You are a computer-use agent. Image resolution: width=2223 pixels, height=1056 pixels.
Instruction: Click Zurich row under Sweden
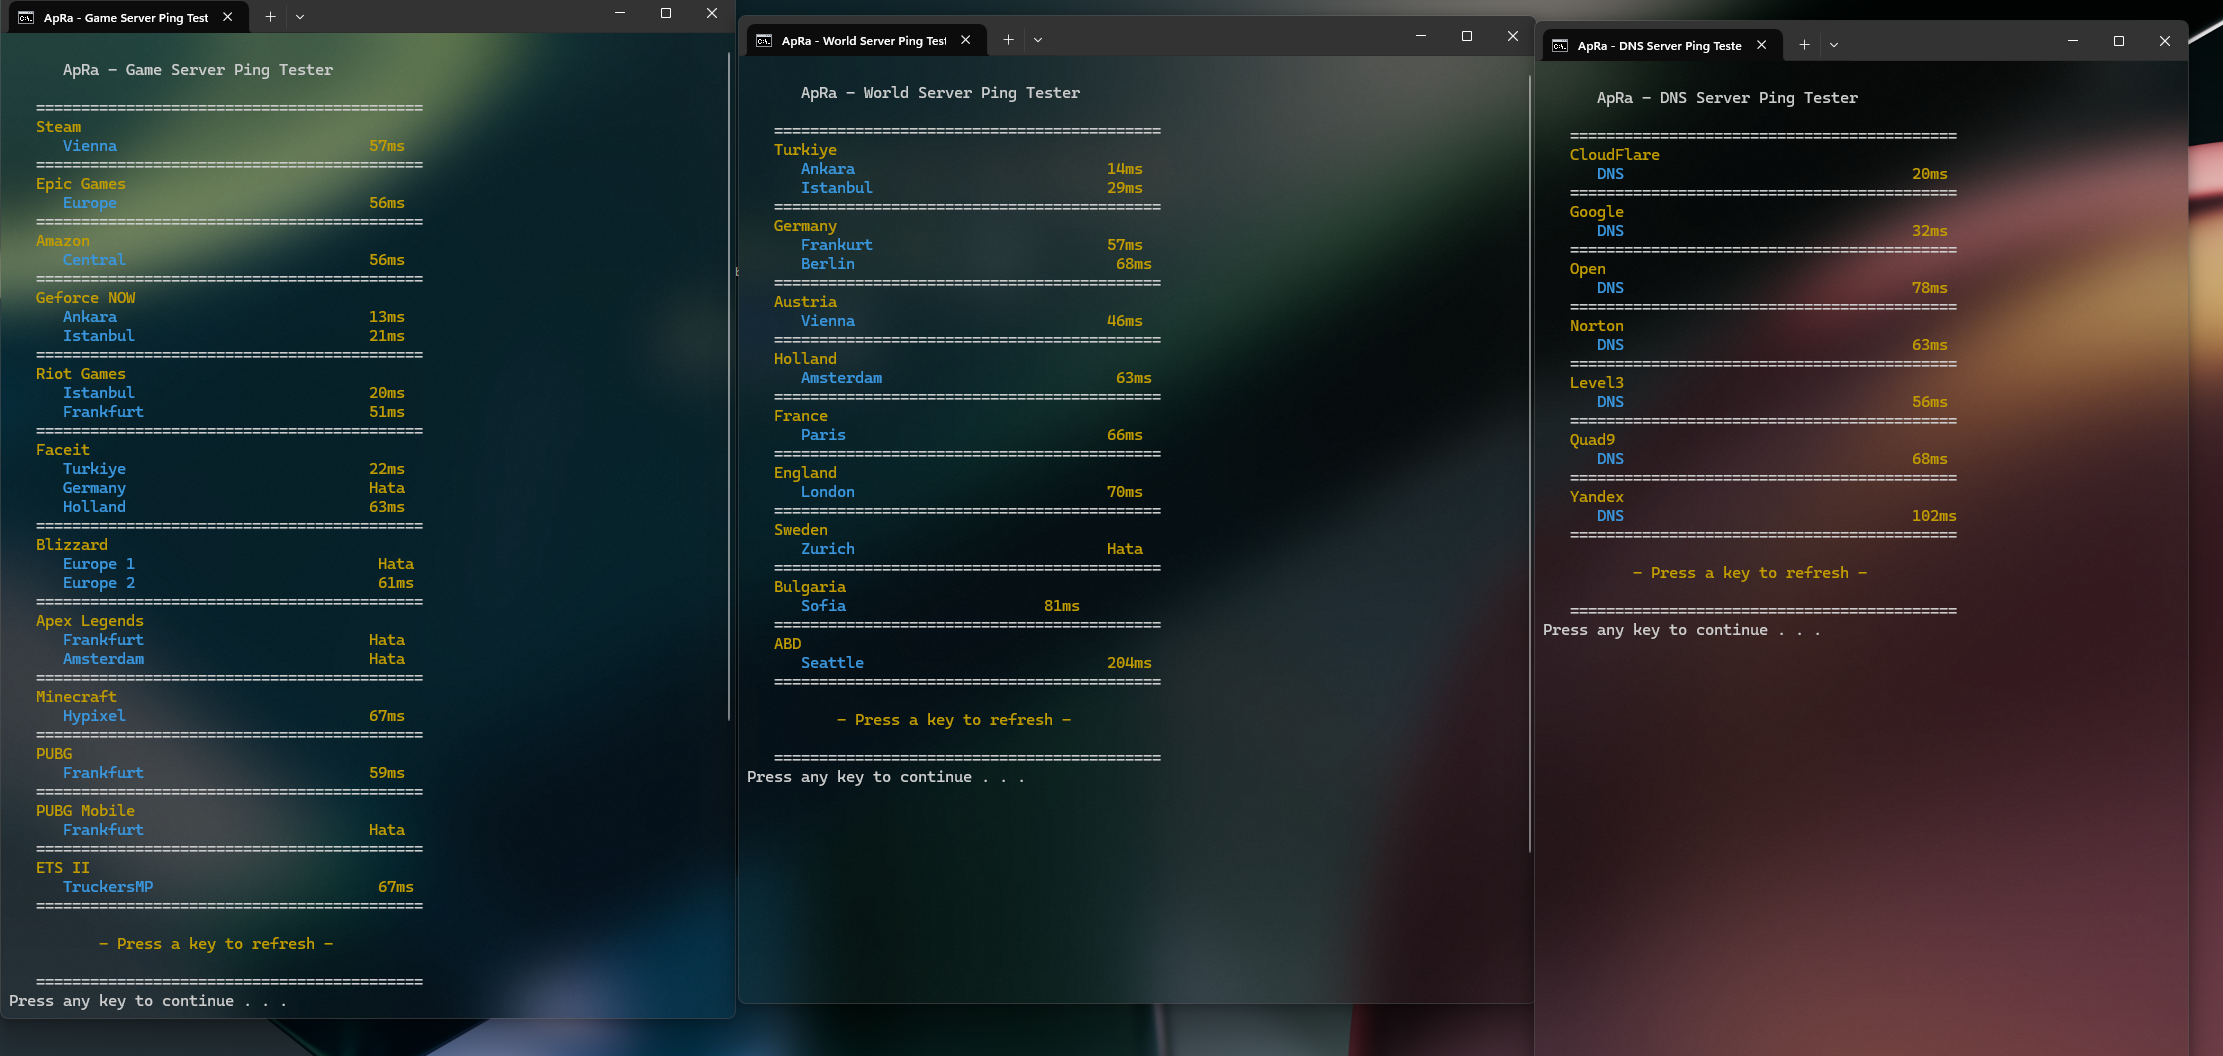pyautogui.click(x=972, y=549)
